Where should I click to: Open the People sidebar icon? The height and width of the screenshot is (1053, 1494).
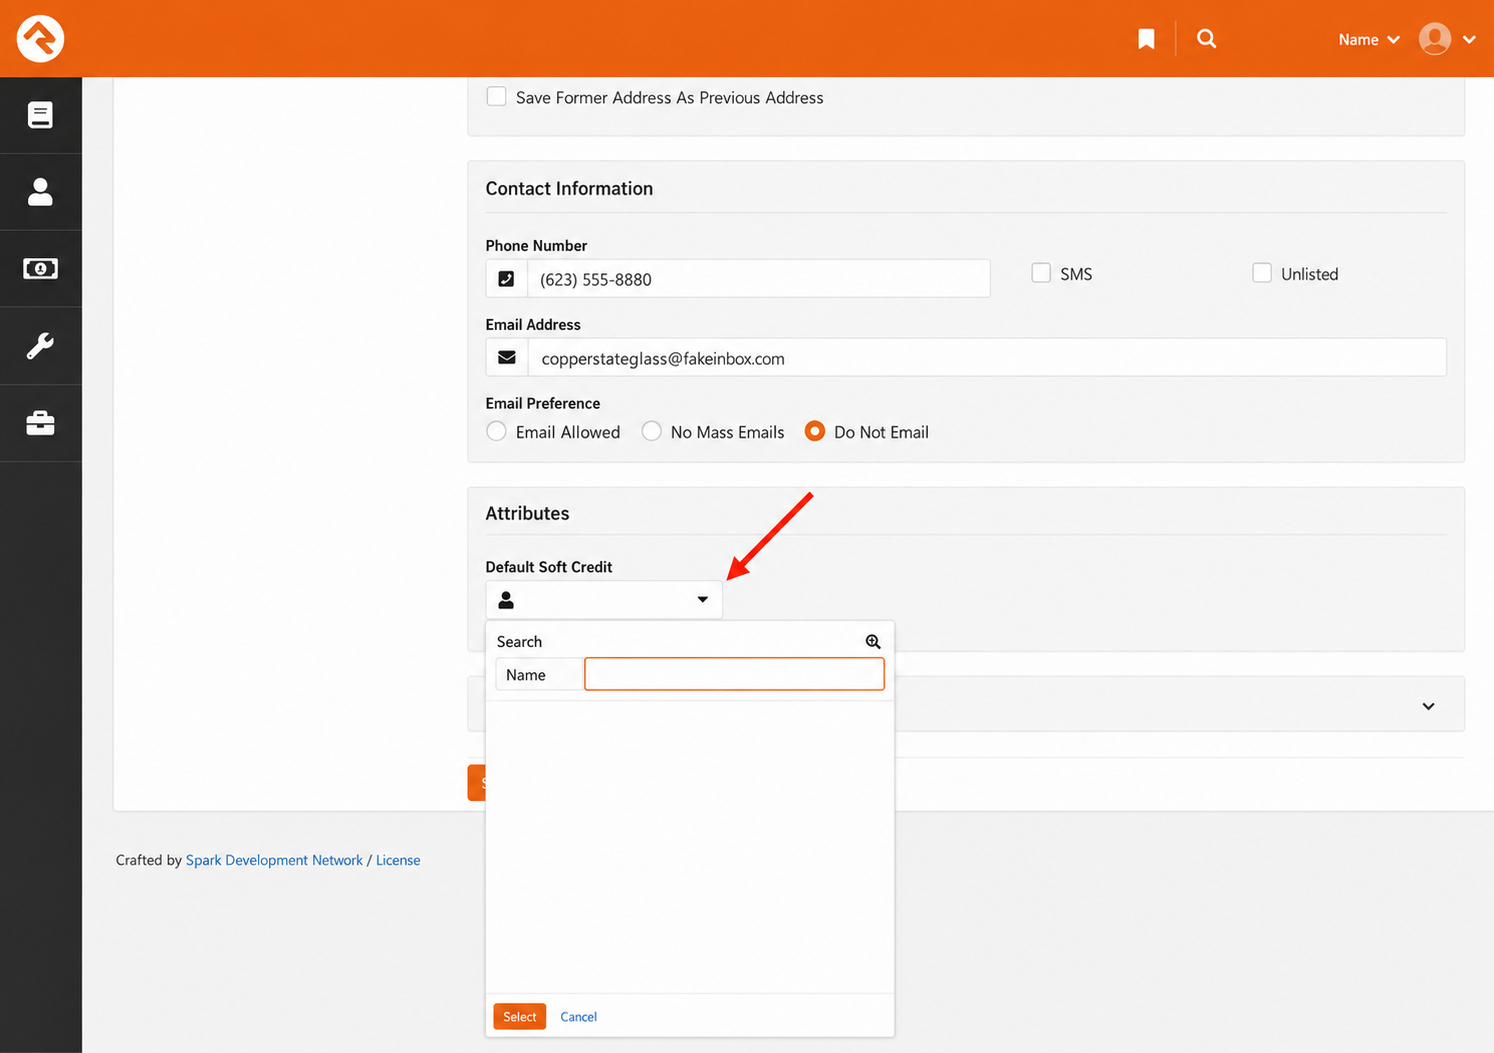tap(40, 192)
